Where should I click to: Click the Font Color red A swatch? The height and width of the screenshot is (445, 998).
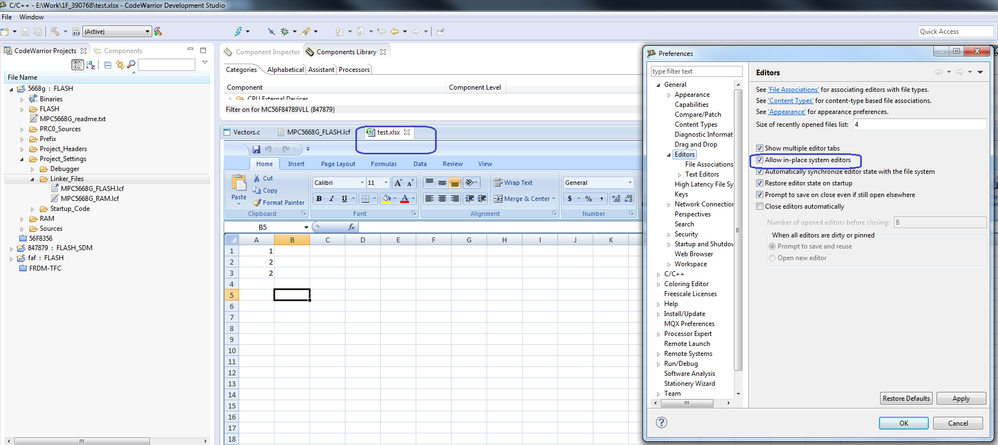[405, 199]
